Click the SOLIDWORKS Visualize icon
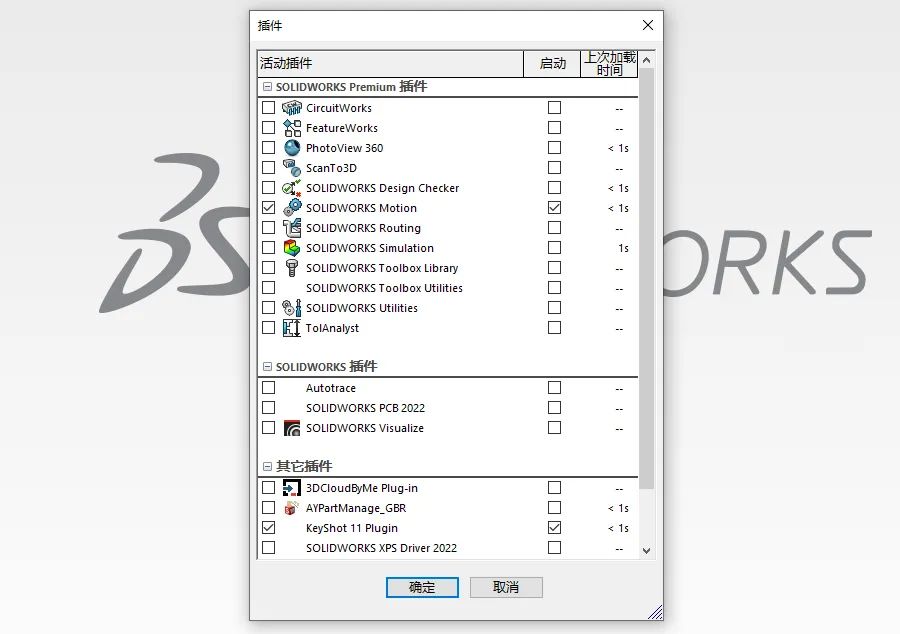900x634 pixels. pyautogui.click(x=292, y=428)
